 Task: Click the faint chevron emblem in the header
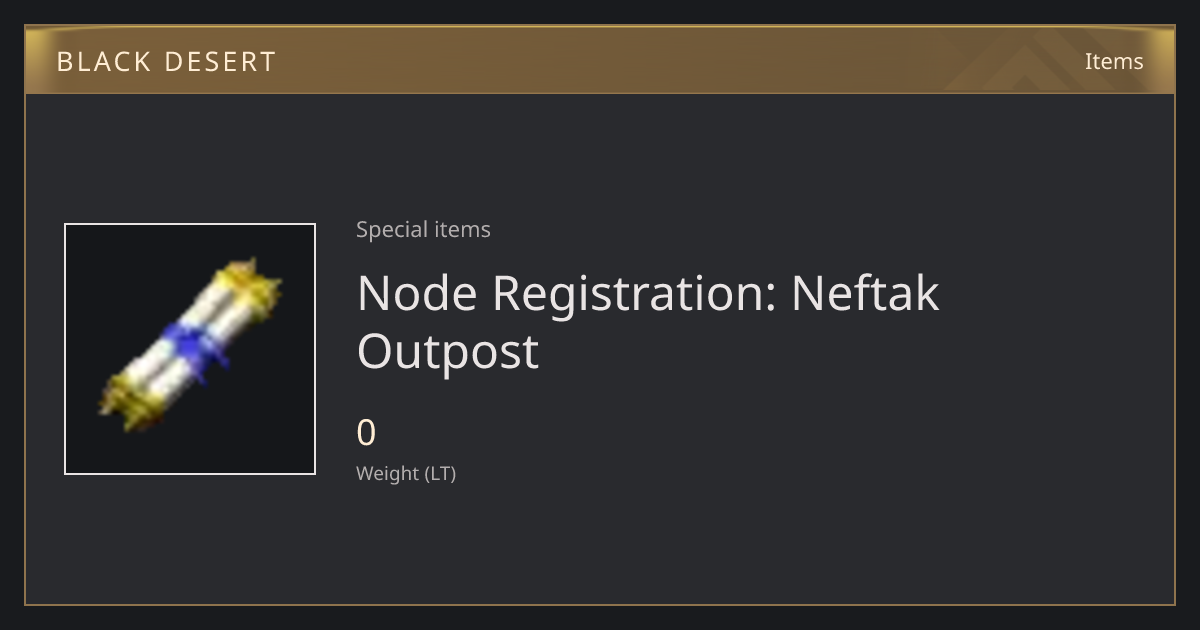point(1040,60)
